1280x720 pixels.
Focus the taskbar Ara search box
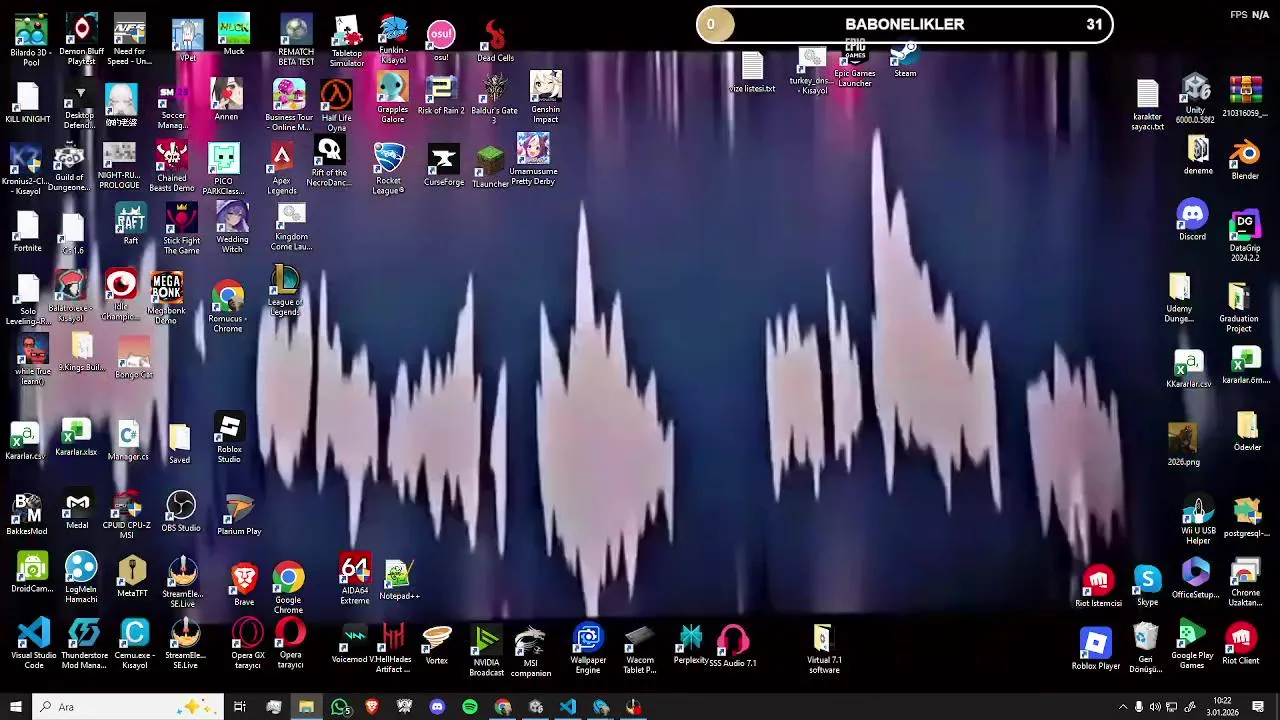(x=127, y=707)
